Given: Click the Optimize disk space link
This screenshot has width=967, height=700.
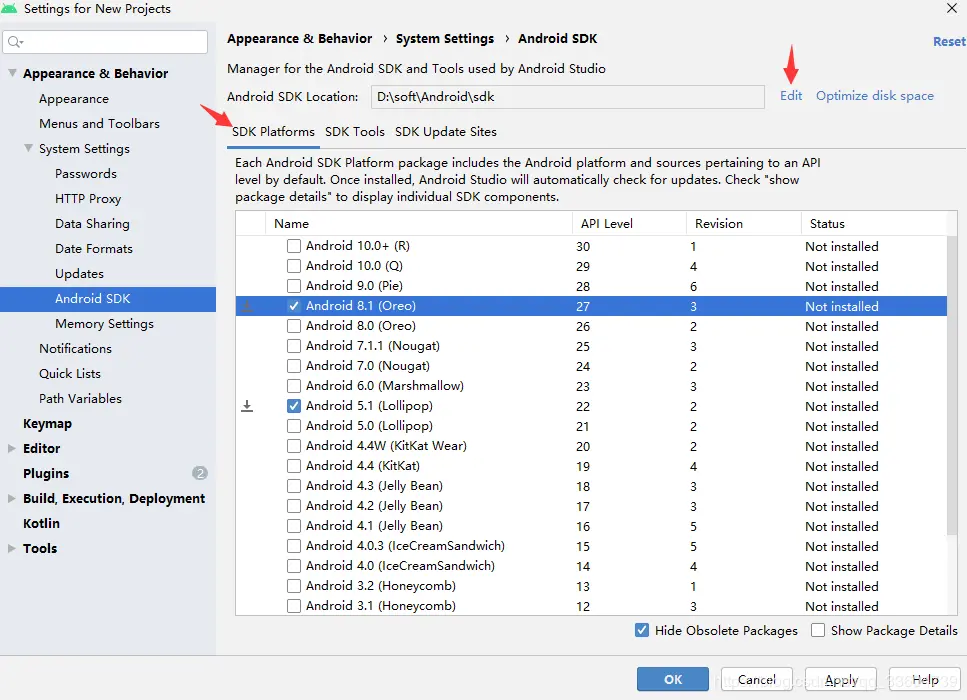Looking at the screenshot, I should pyautogui.click(x=875, y=96).
